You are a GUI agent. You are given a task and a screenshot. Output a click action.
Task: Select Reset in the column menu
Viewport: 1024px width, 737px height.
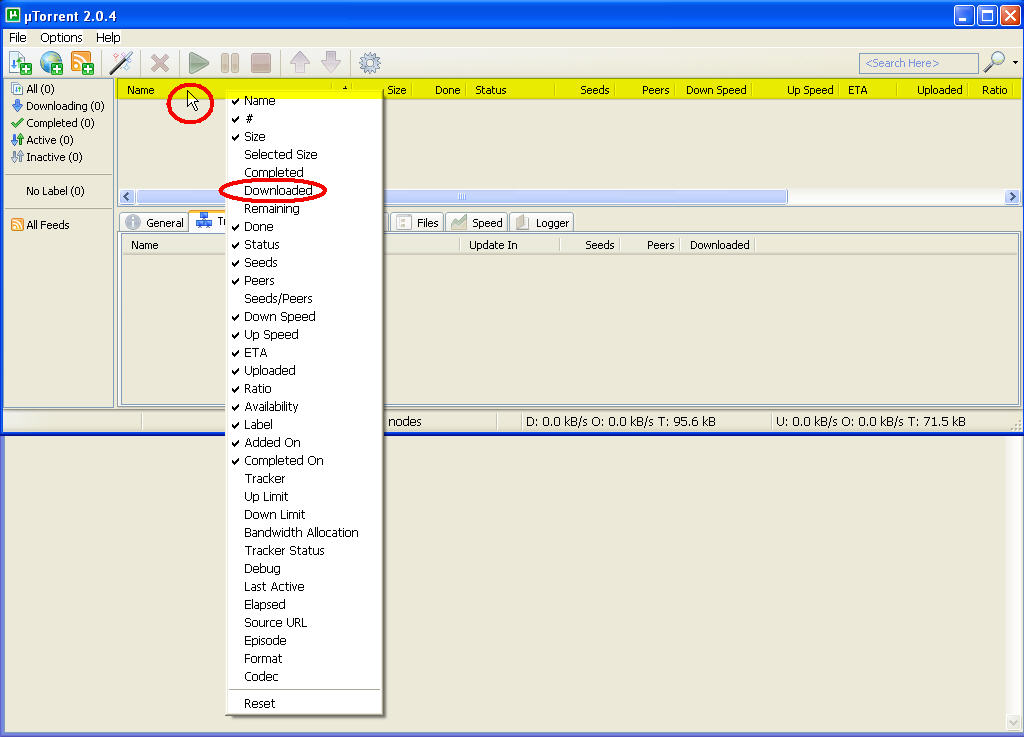[x=259, y=704]
